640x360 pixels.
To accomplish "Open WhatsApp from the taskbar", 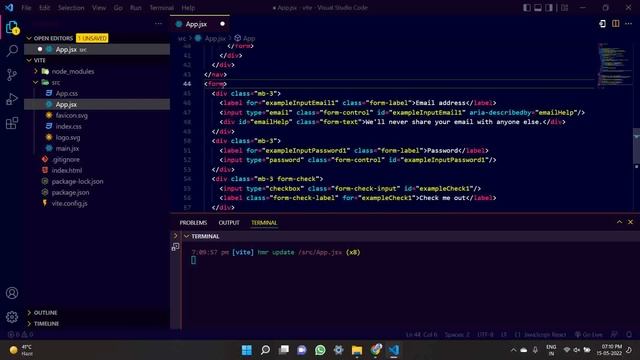I will [x=320, y=350].
